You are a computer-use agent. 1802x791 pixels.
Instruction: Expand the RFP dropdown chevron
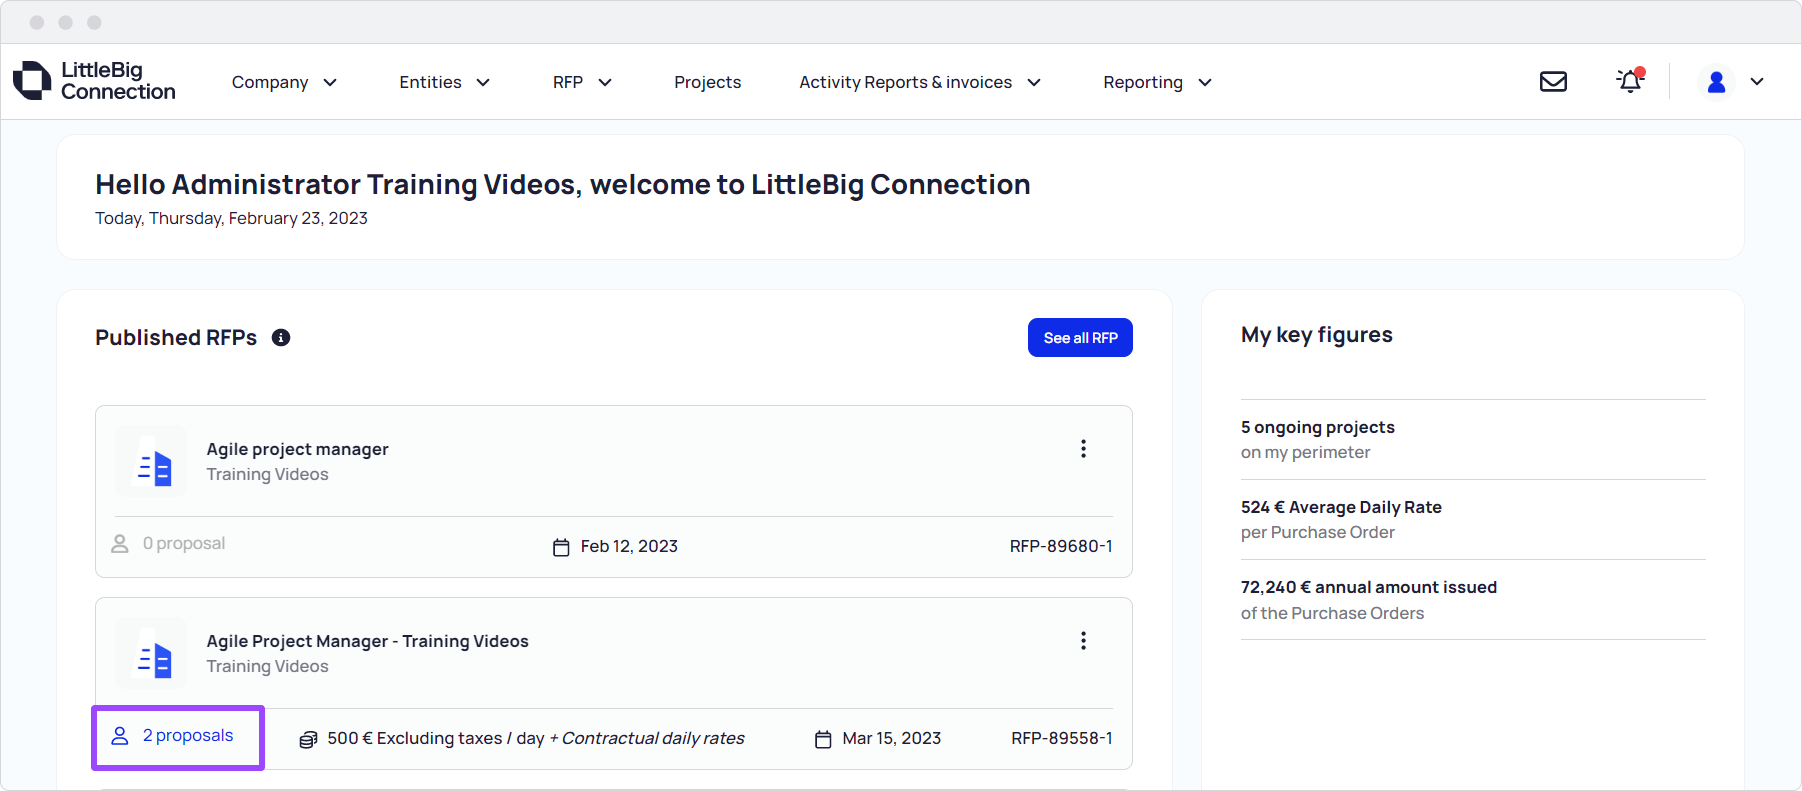point(605,83)
